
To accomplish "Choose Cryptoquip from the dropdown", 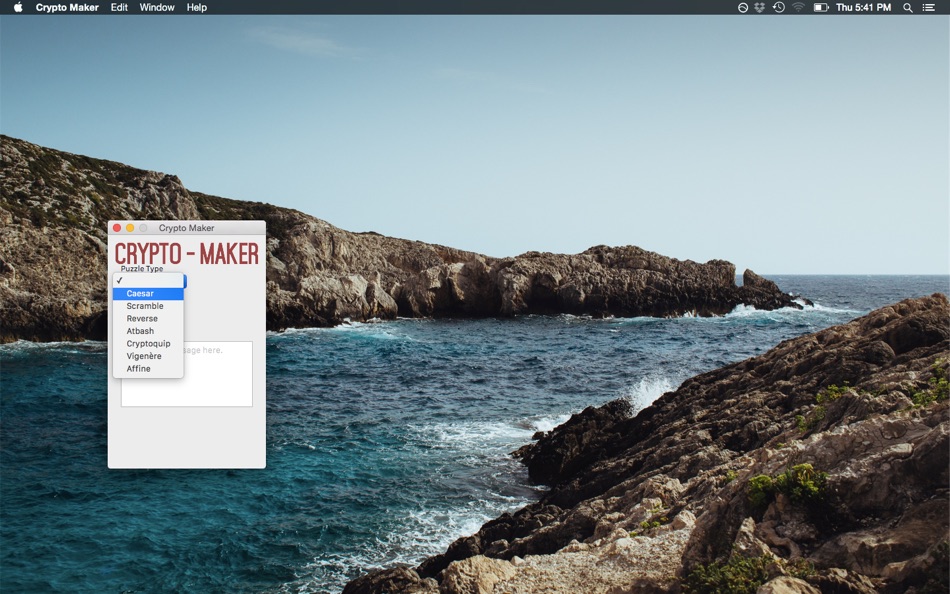I will [x=148, y=344].
